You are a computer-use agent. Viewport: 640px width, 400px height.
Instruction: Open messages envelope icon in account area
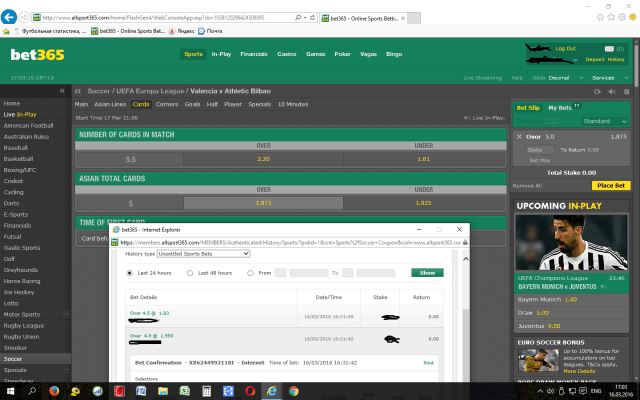tap(609, 49)
